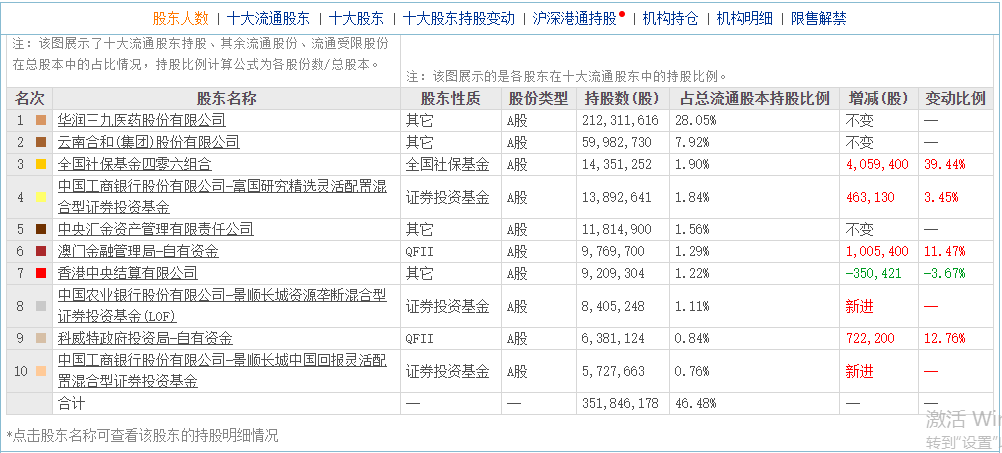Image resolution: width=1002 pixels, height=453 pixels.
Task: Open 富国研究精选灵活配置混合型 fund link
Action: 222,197
